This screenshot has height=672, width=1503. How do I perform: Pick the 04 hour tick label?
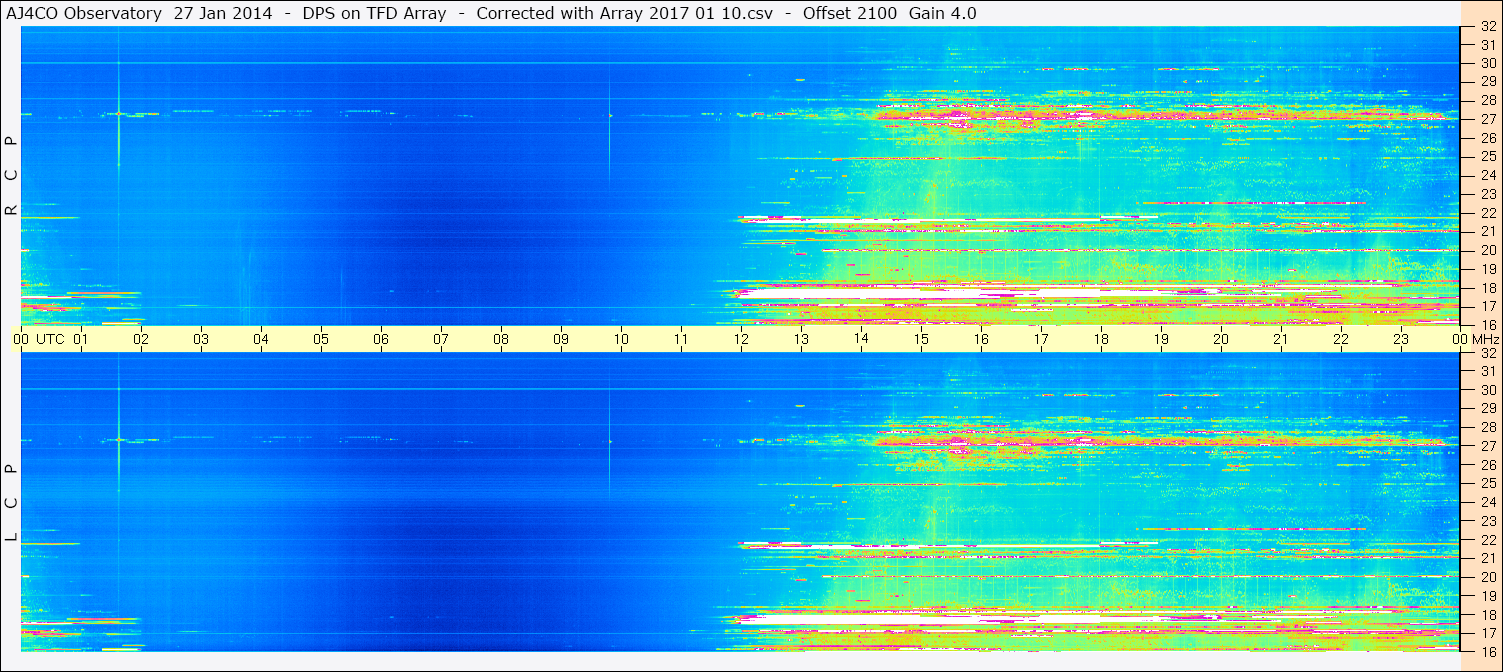pyautogui.click(x=261, y=339)
